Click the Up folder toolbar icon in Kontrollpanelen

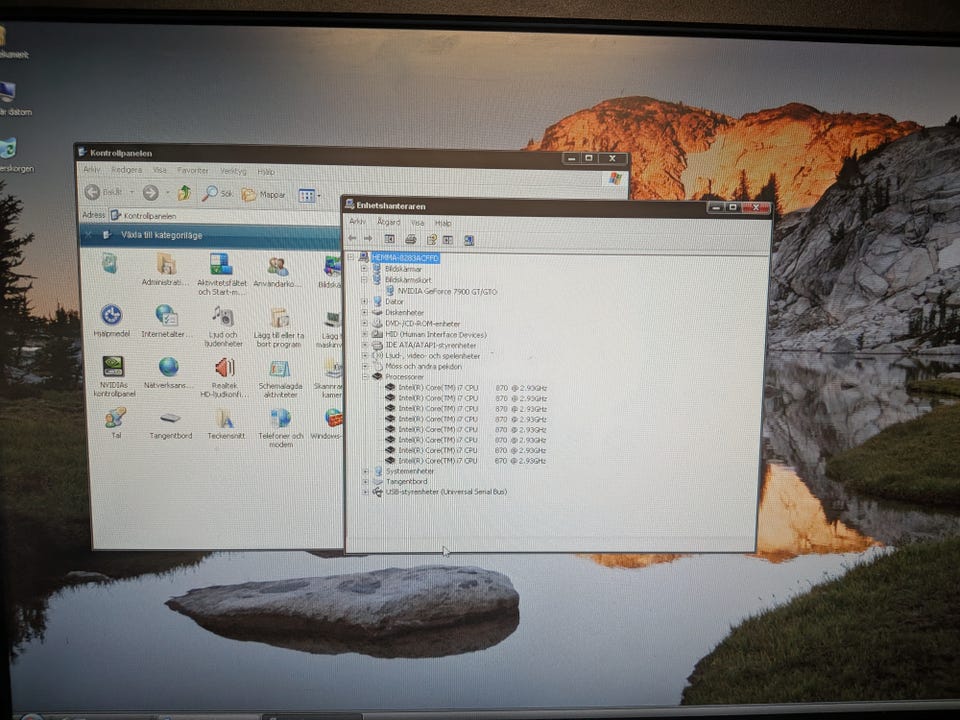coord(184,193)
